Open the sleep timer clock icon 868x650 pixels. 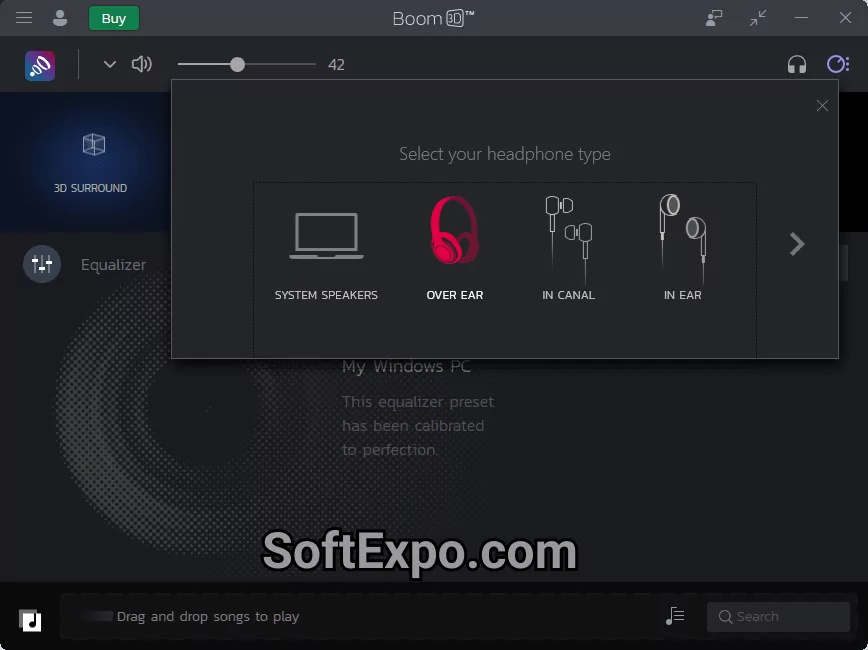click(x=838, y=64)
